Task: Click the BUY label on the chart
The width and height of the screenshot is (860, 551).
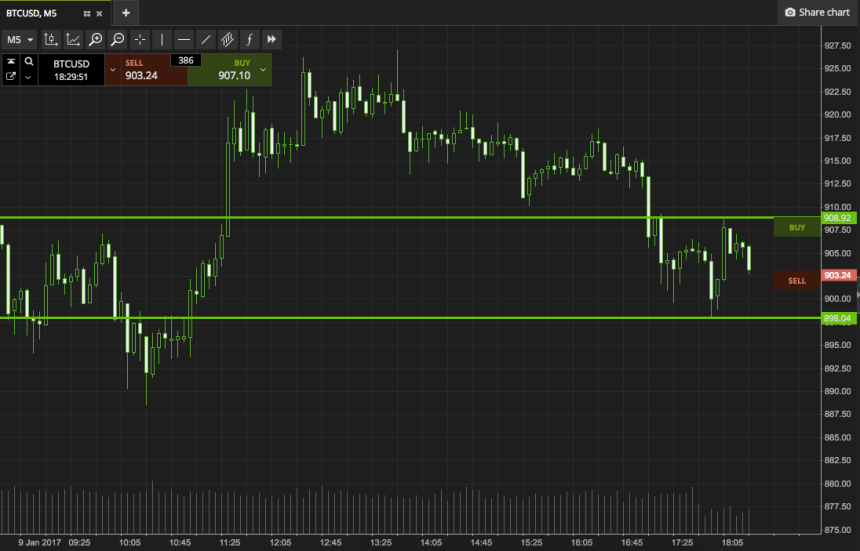Action: pyautogui.click(x=797, y=228)
